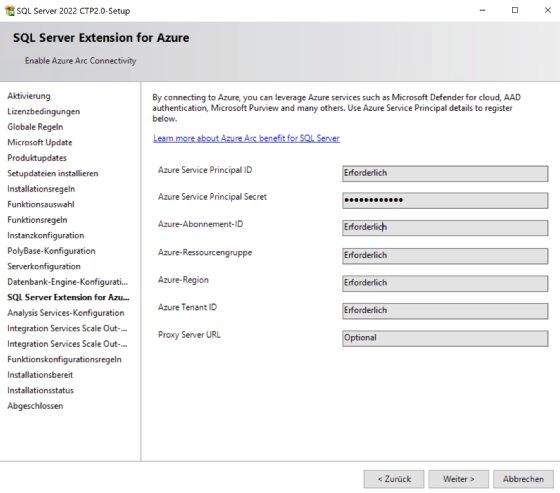Minimize the setup window
560x493 pixels.
tap(482, 10)
